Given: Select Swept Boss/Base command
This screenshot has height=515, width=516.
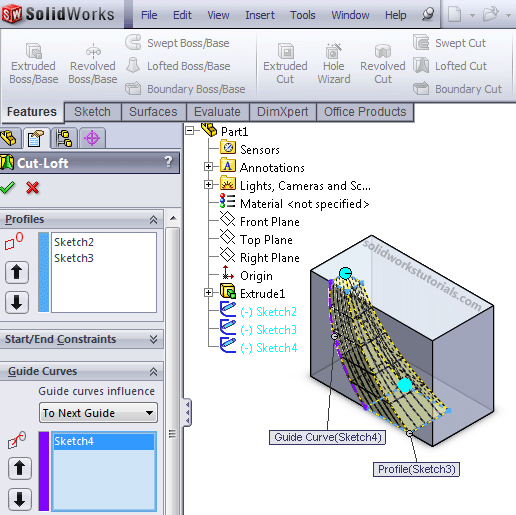Looking at the screenshot, I should [x=177, y=43].
